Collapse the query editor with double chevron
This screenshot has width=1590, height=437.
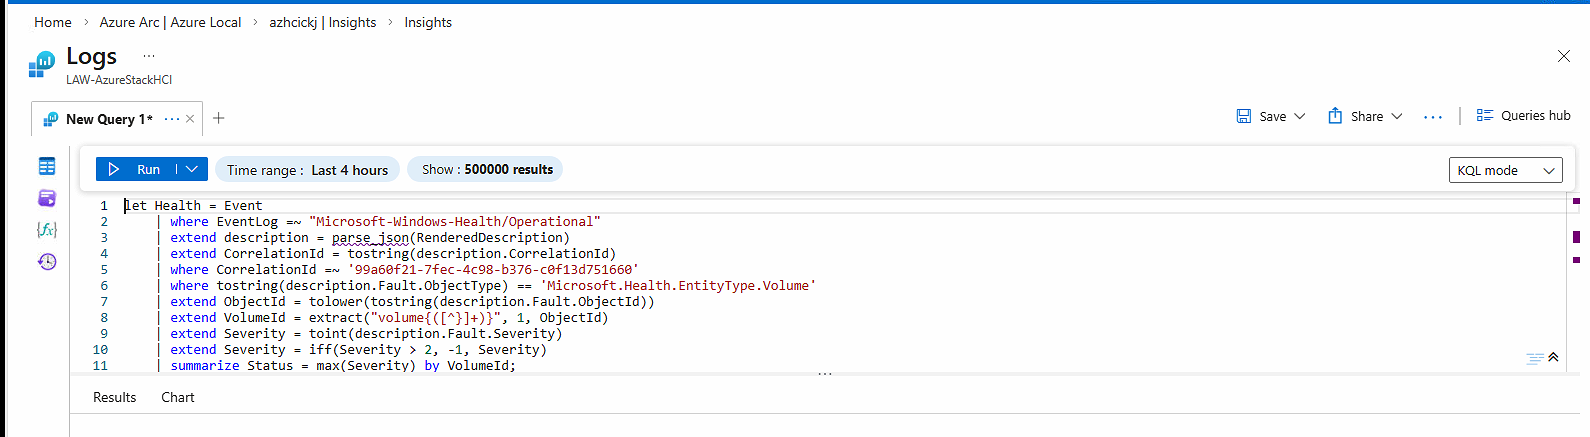pos(1553,357)
